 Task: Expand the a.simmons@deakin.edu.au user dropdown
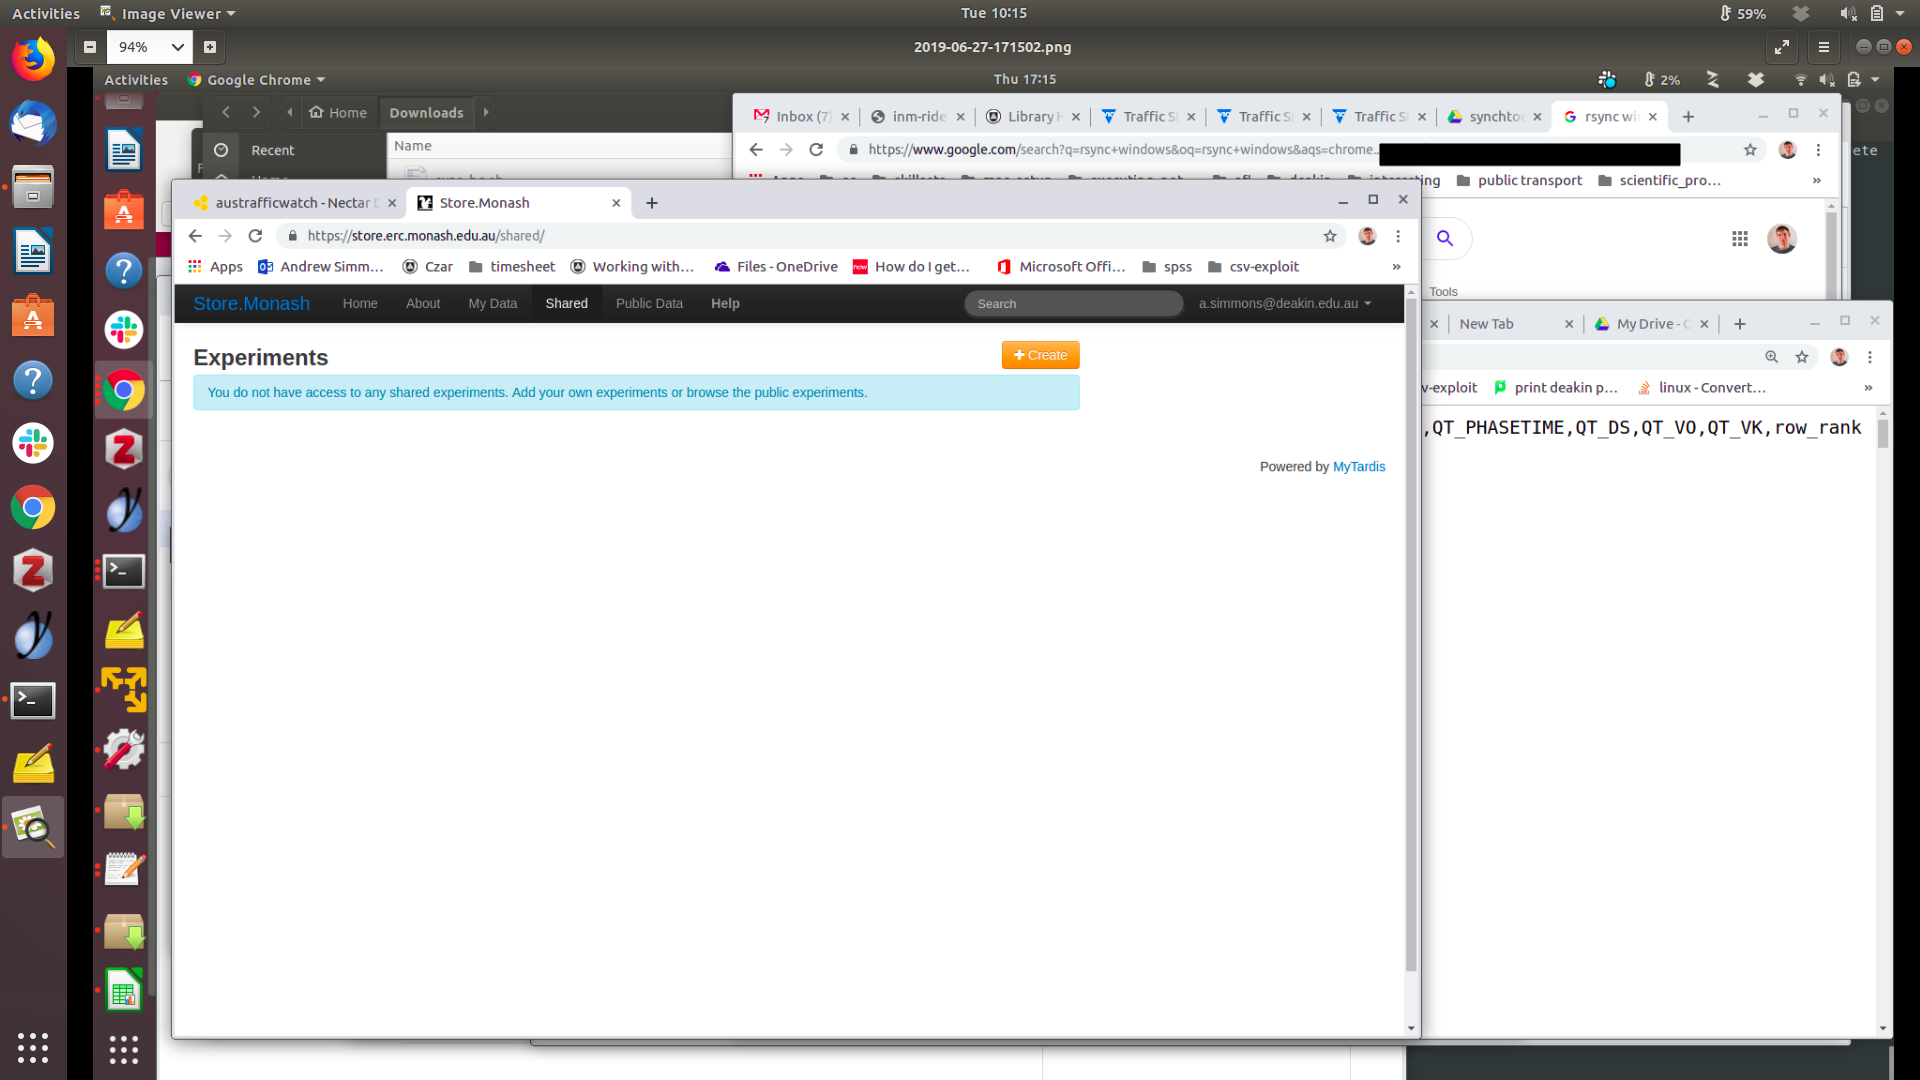click(1284, 303)
